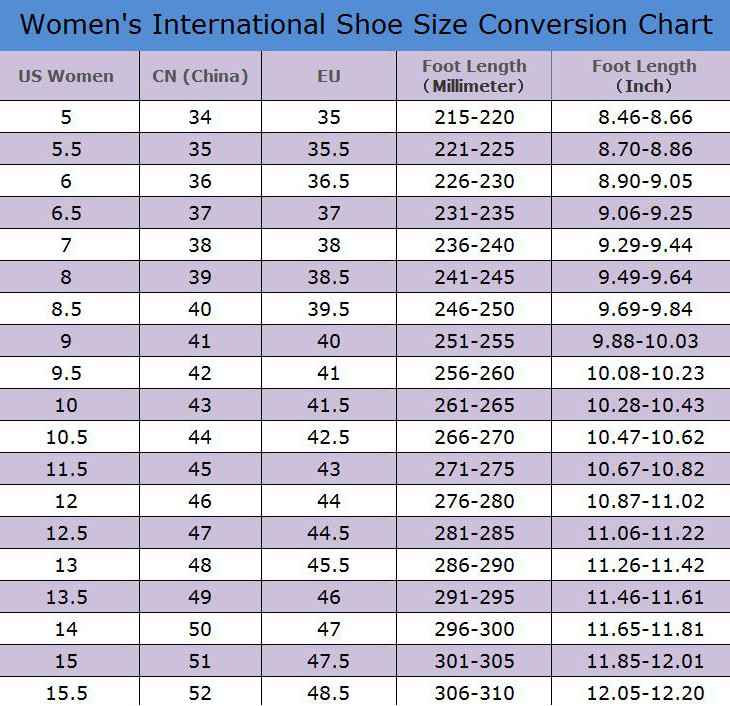Click the 251-255 millimeter cell
Viewport: 730px width, 706px height.
(474, 341)
